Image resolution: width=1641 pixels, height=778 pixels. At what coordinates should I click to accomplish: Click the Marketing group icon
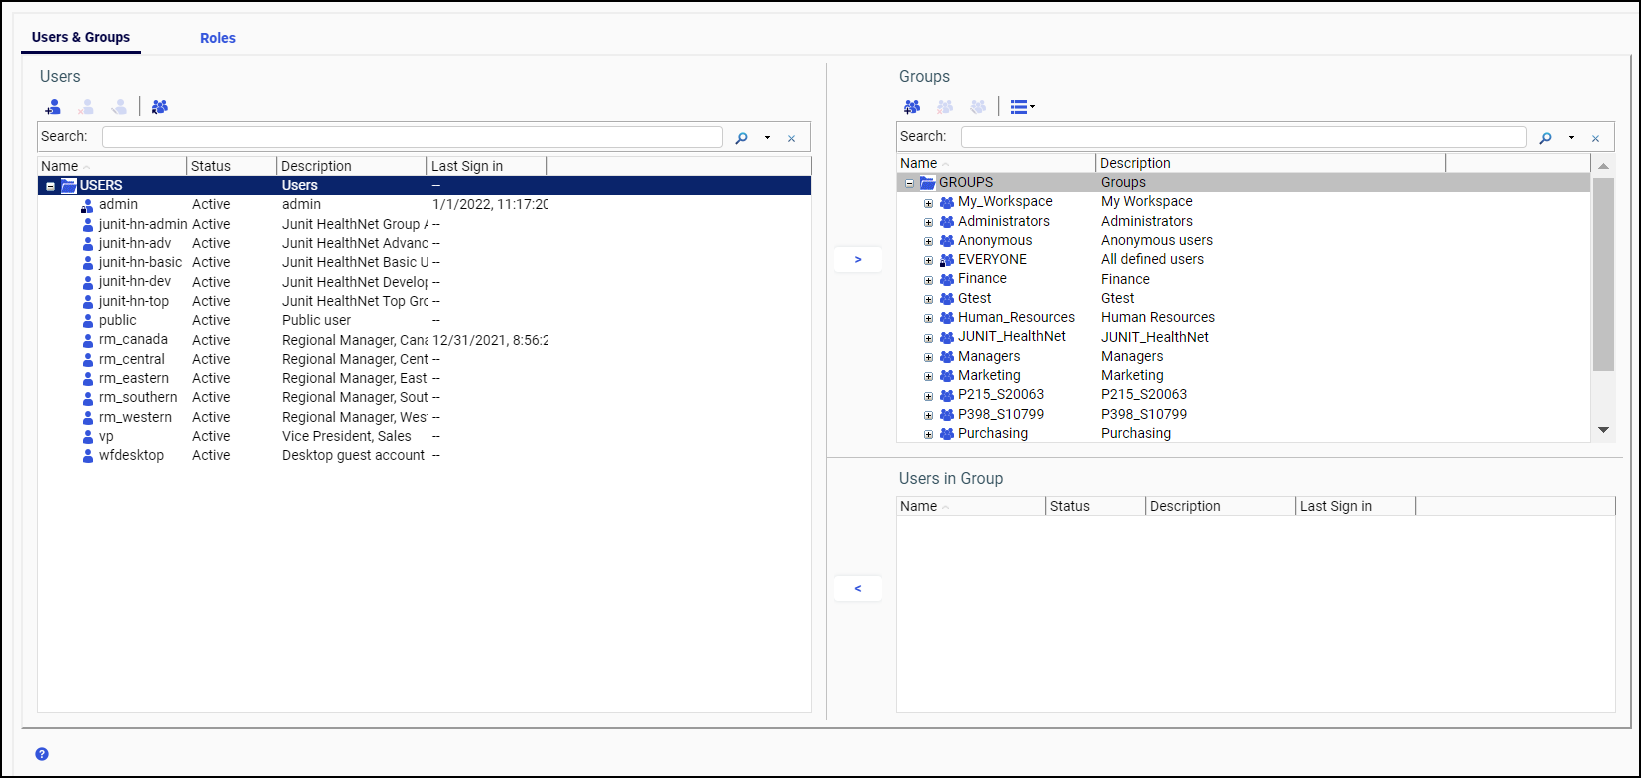click(946, 376)
